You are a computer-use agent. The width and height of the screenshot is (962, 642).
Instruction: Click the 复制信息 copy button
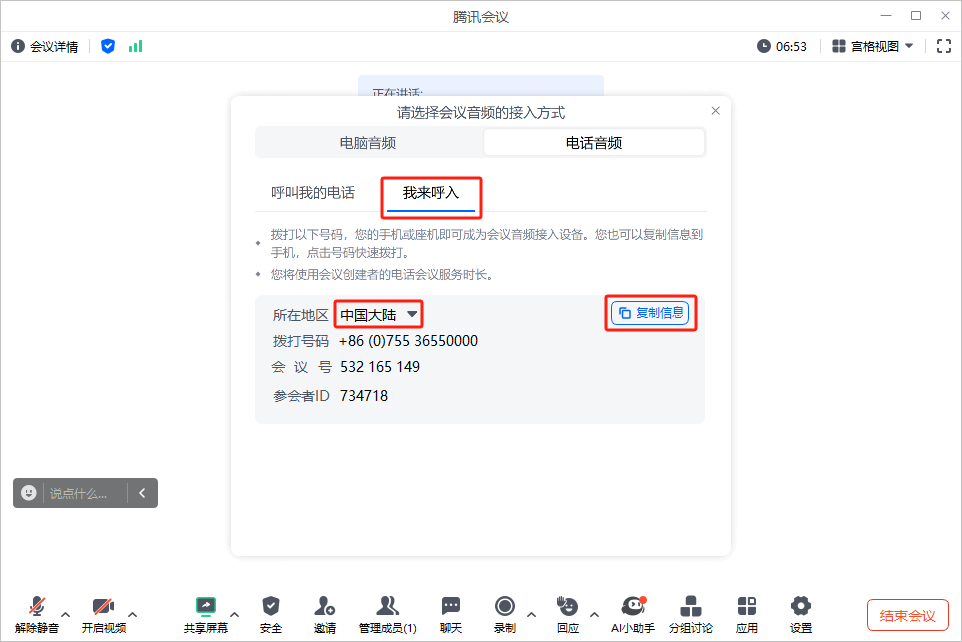click(x=650, y=313)
